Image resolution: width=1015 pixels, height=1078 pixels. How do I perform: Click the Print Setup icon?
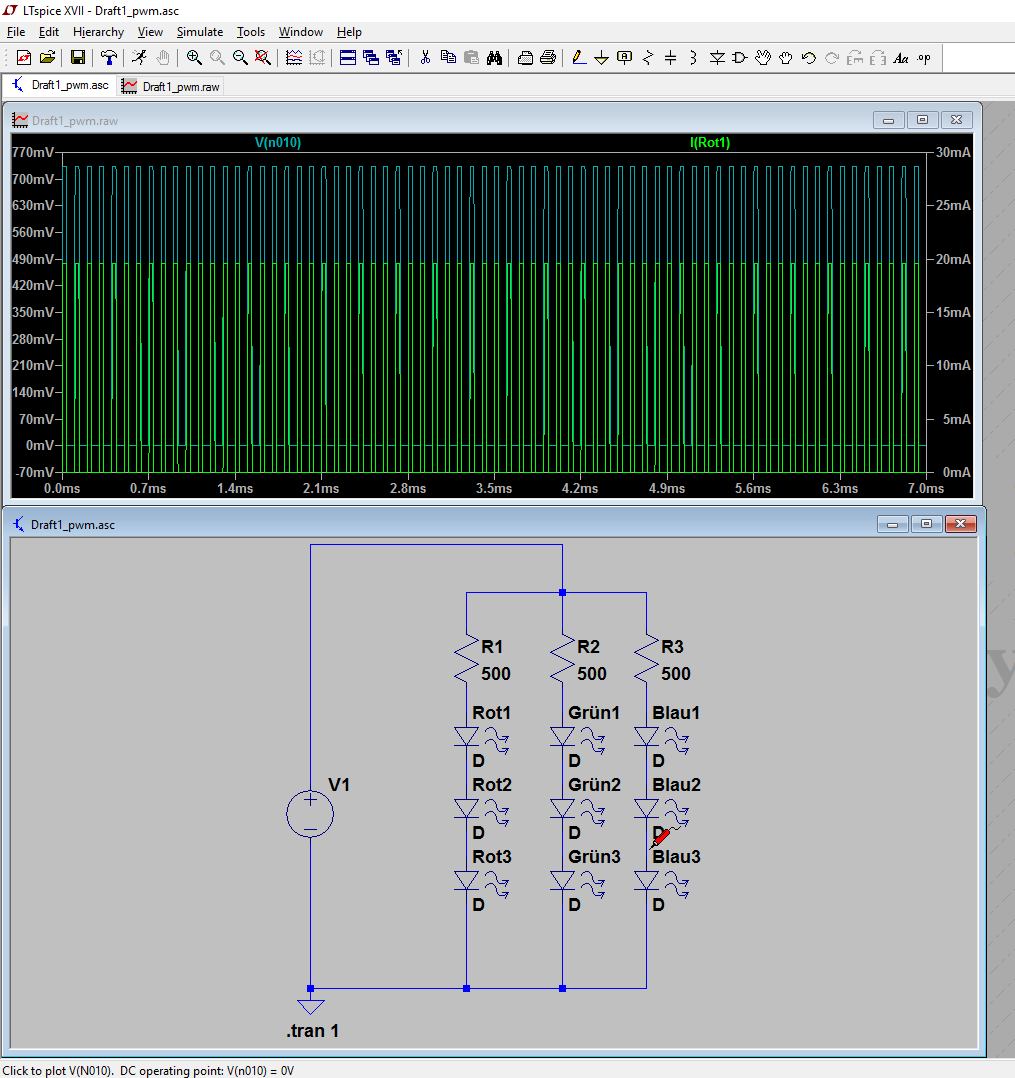pyautogui.click(x=525, y=58)
